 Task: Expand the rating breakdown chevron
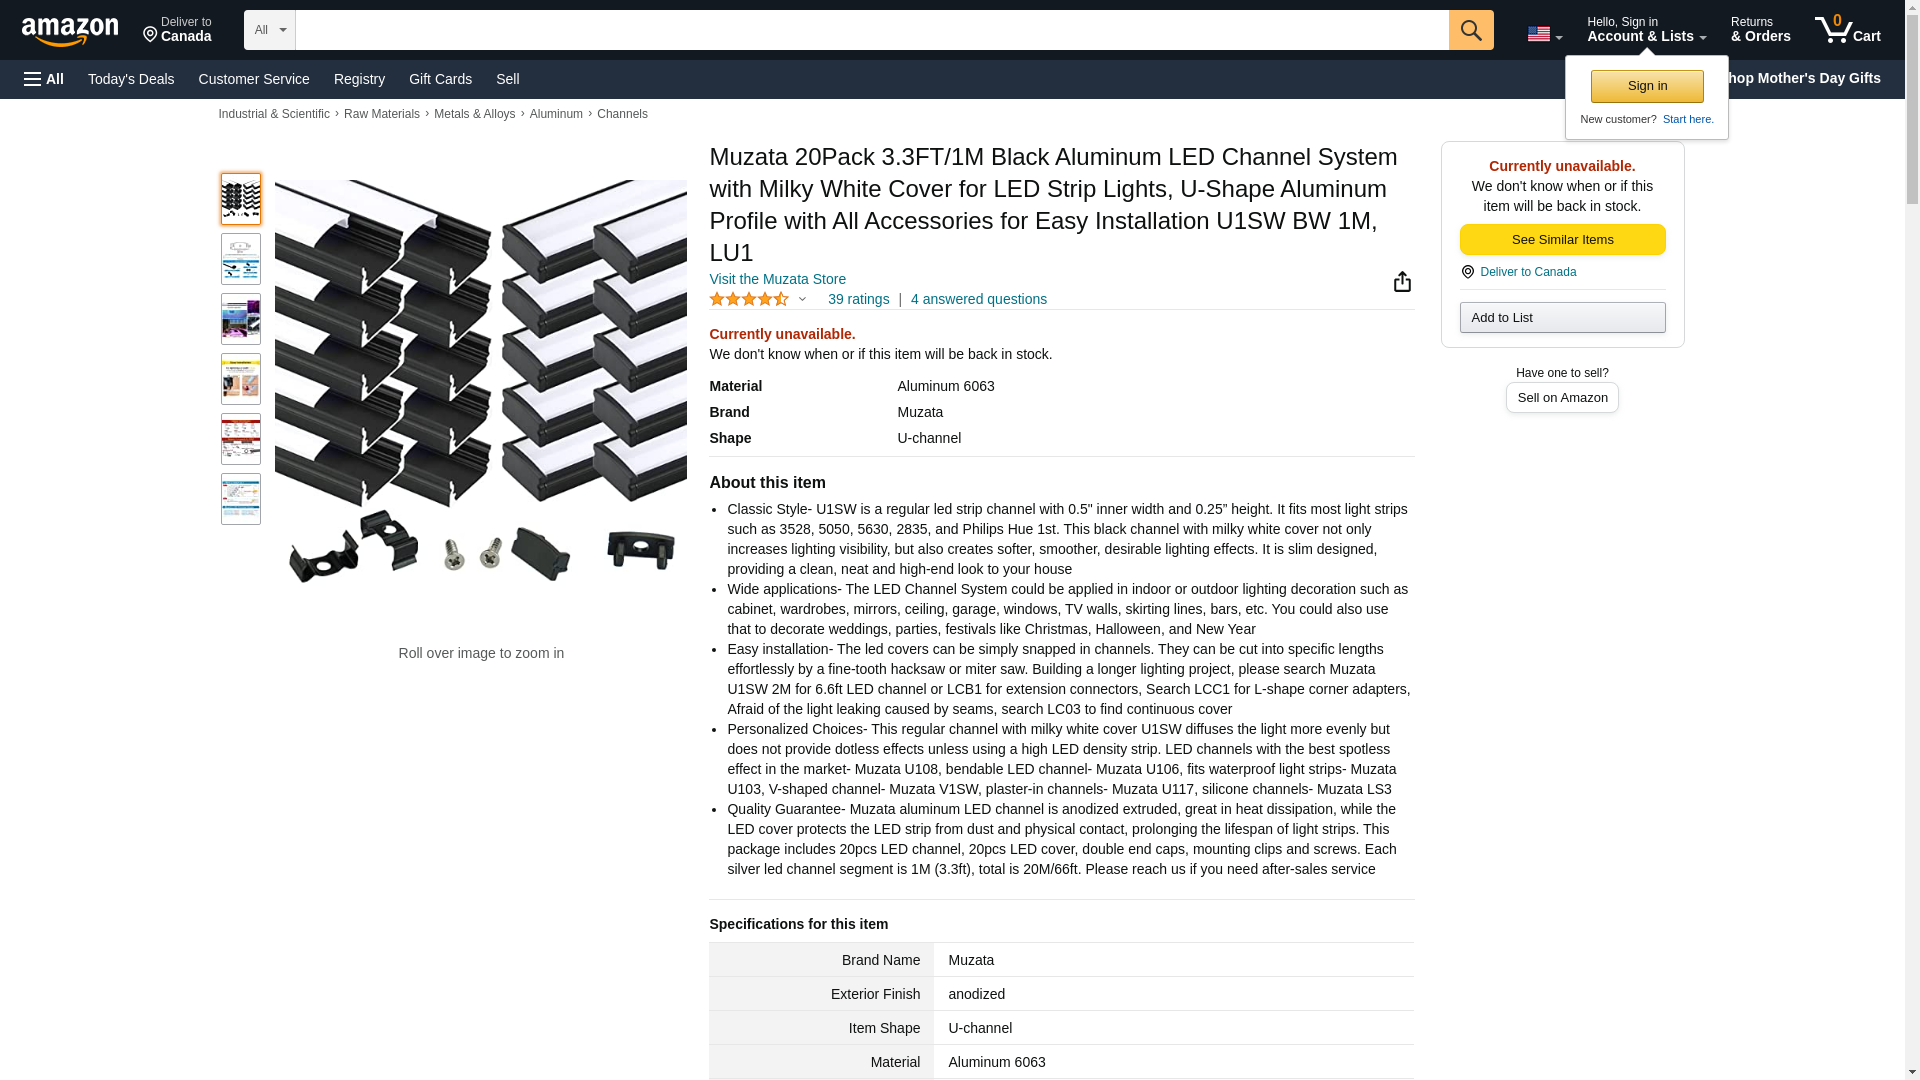[802, 299]
